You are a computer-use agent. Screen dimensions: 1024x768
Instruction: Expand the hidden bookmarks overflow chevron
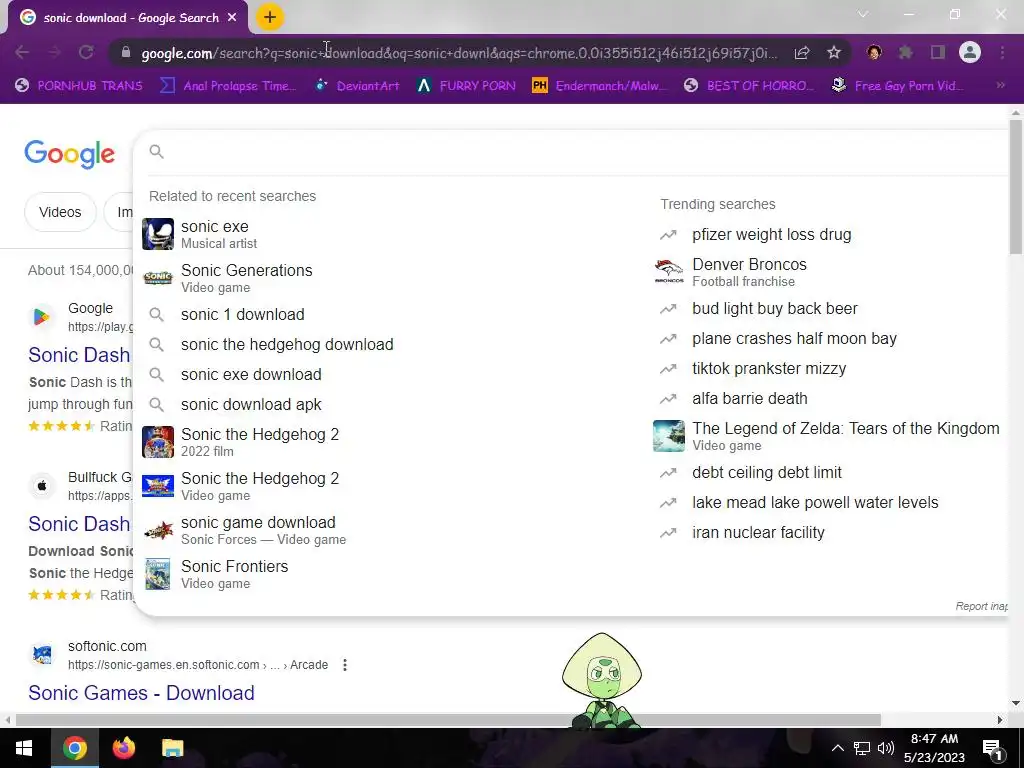point(1000,86)
